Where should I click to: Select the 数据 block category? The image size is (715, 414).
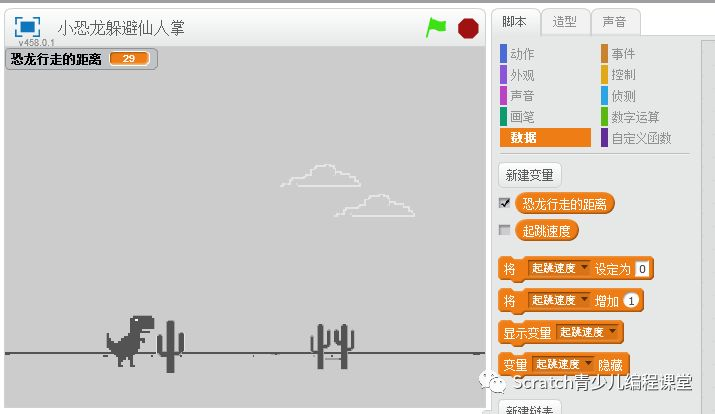[545, 137]
